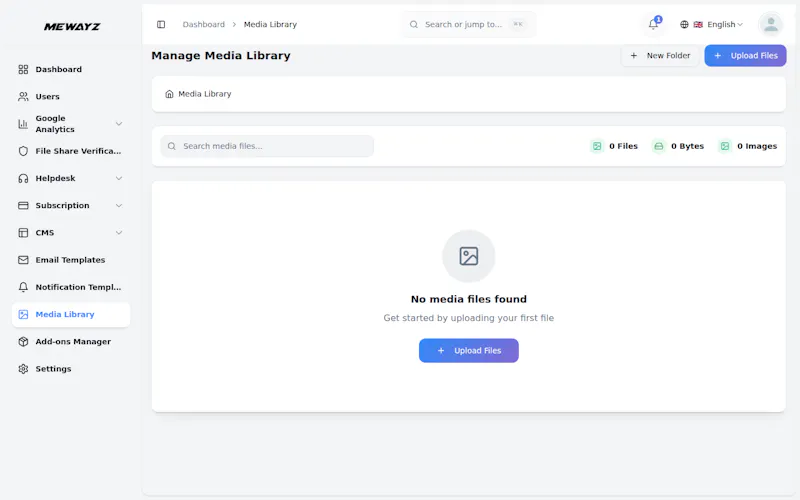This screenshot has height=500, width=800.
Task: Click the CMS layout icon
Action: (x=23, y=233)
